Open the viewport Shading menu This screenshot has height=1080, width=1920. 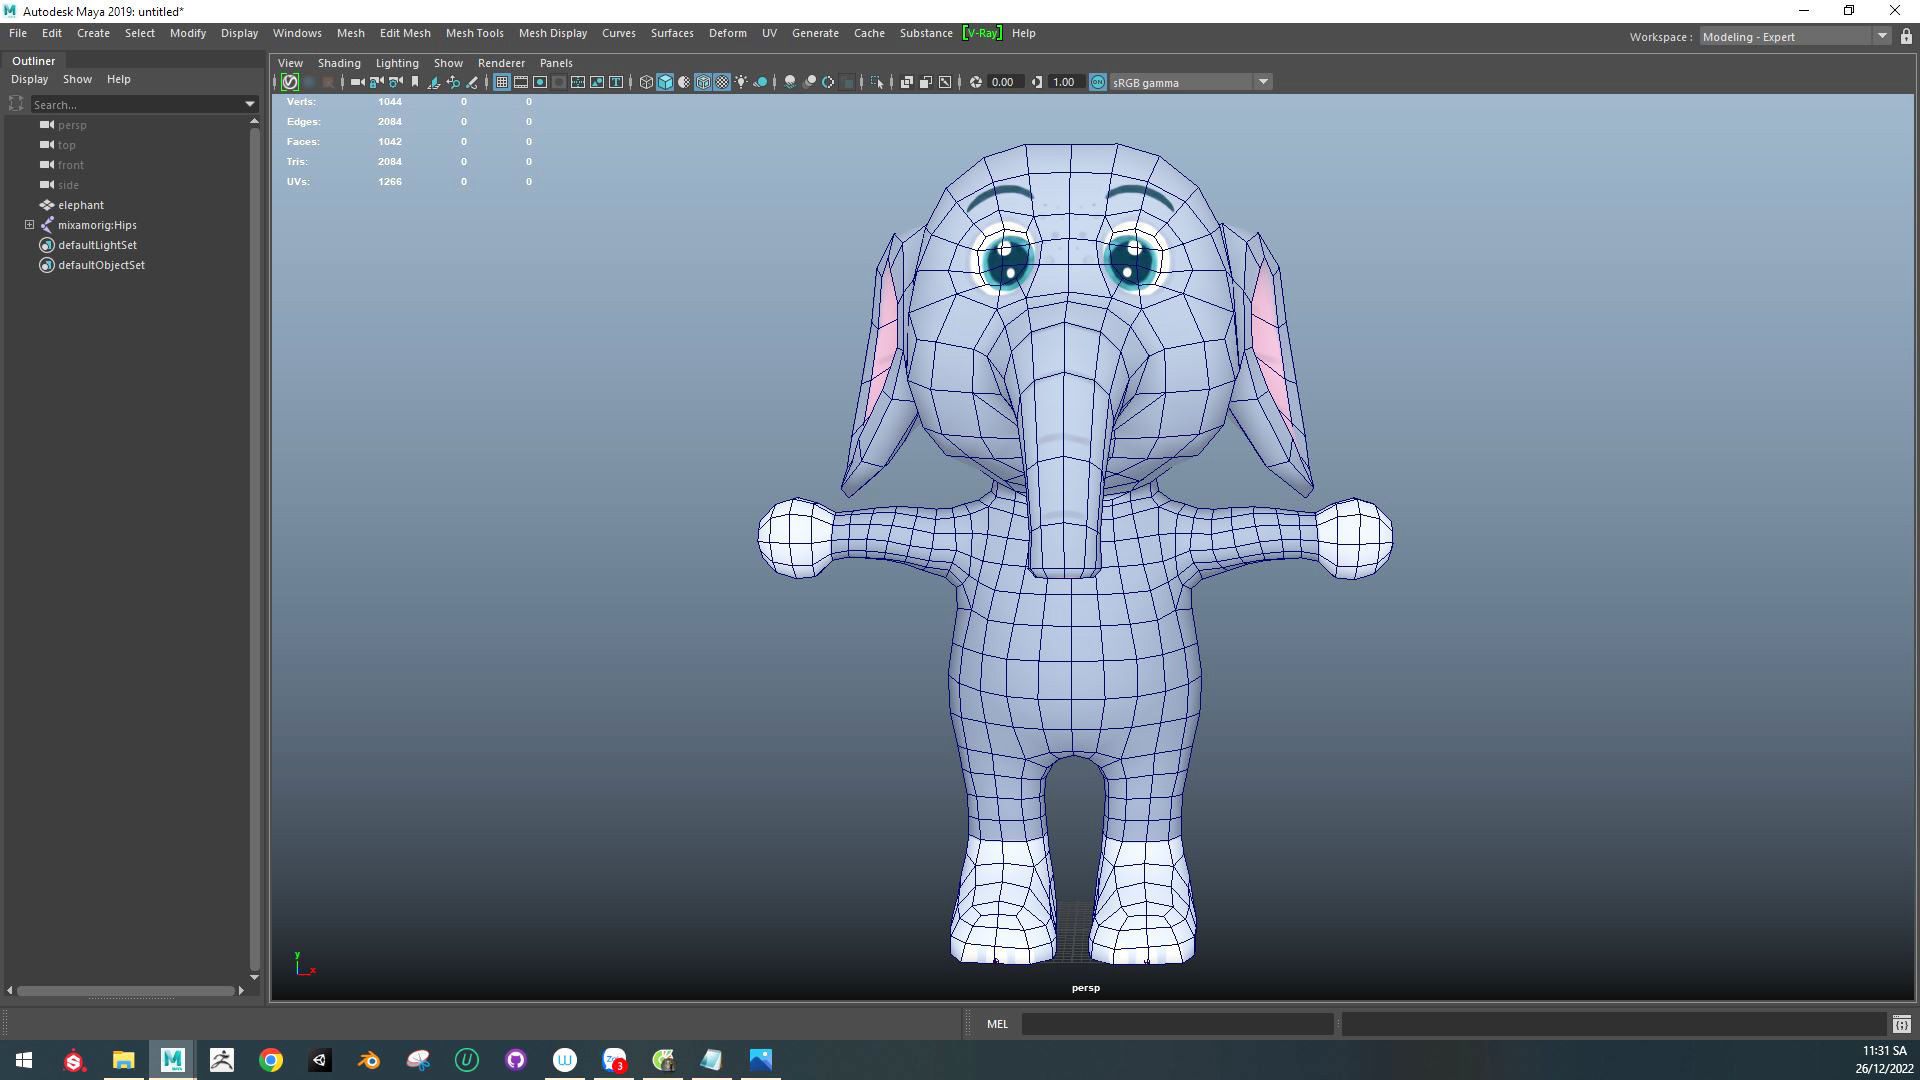point(339,63)
